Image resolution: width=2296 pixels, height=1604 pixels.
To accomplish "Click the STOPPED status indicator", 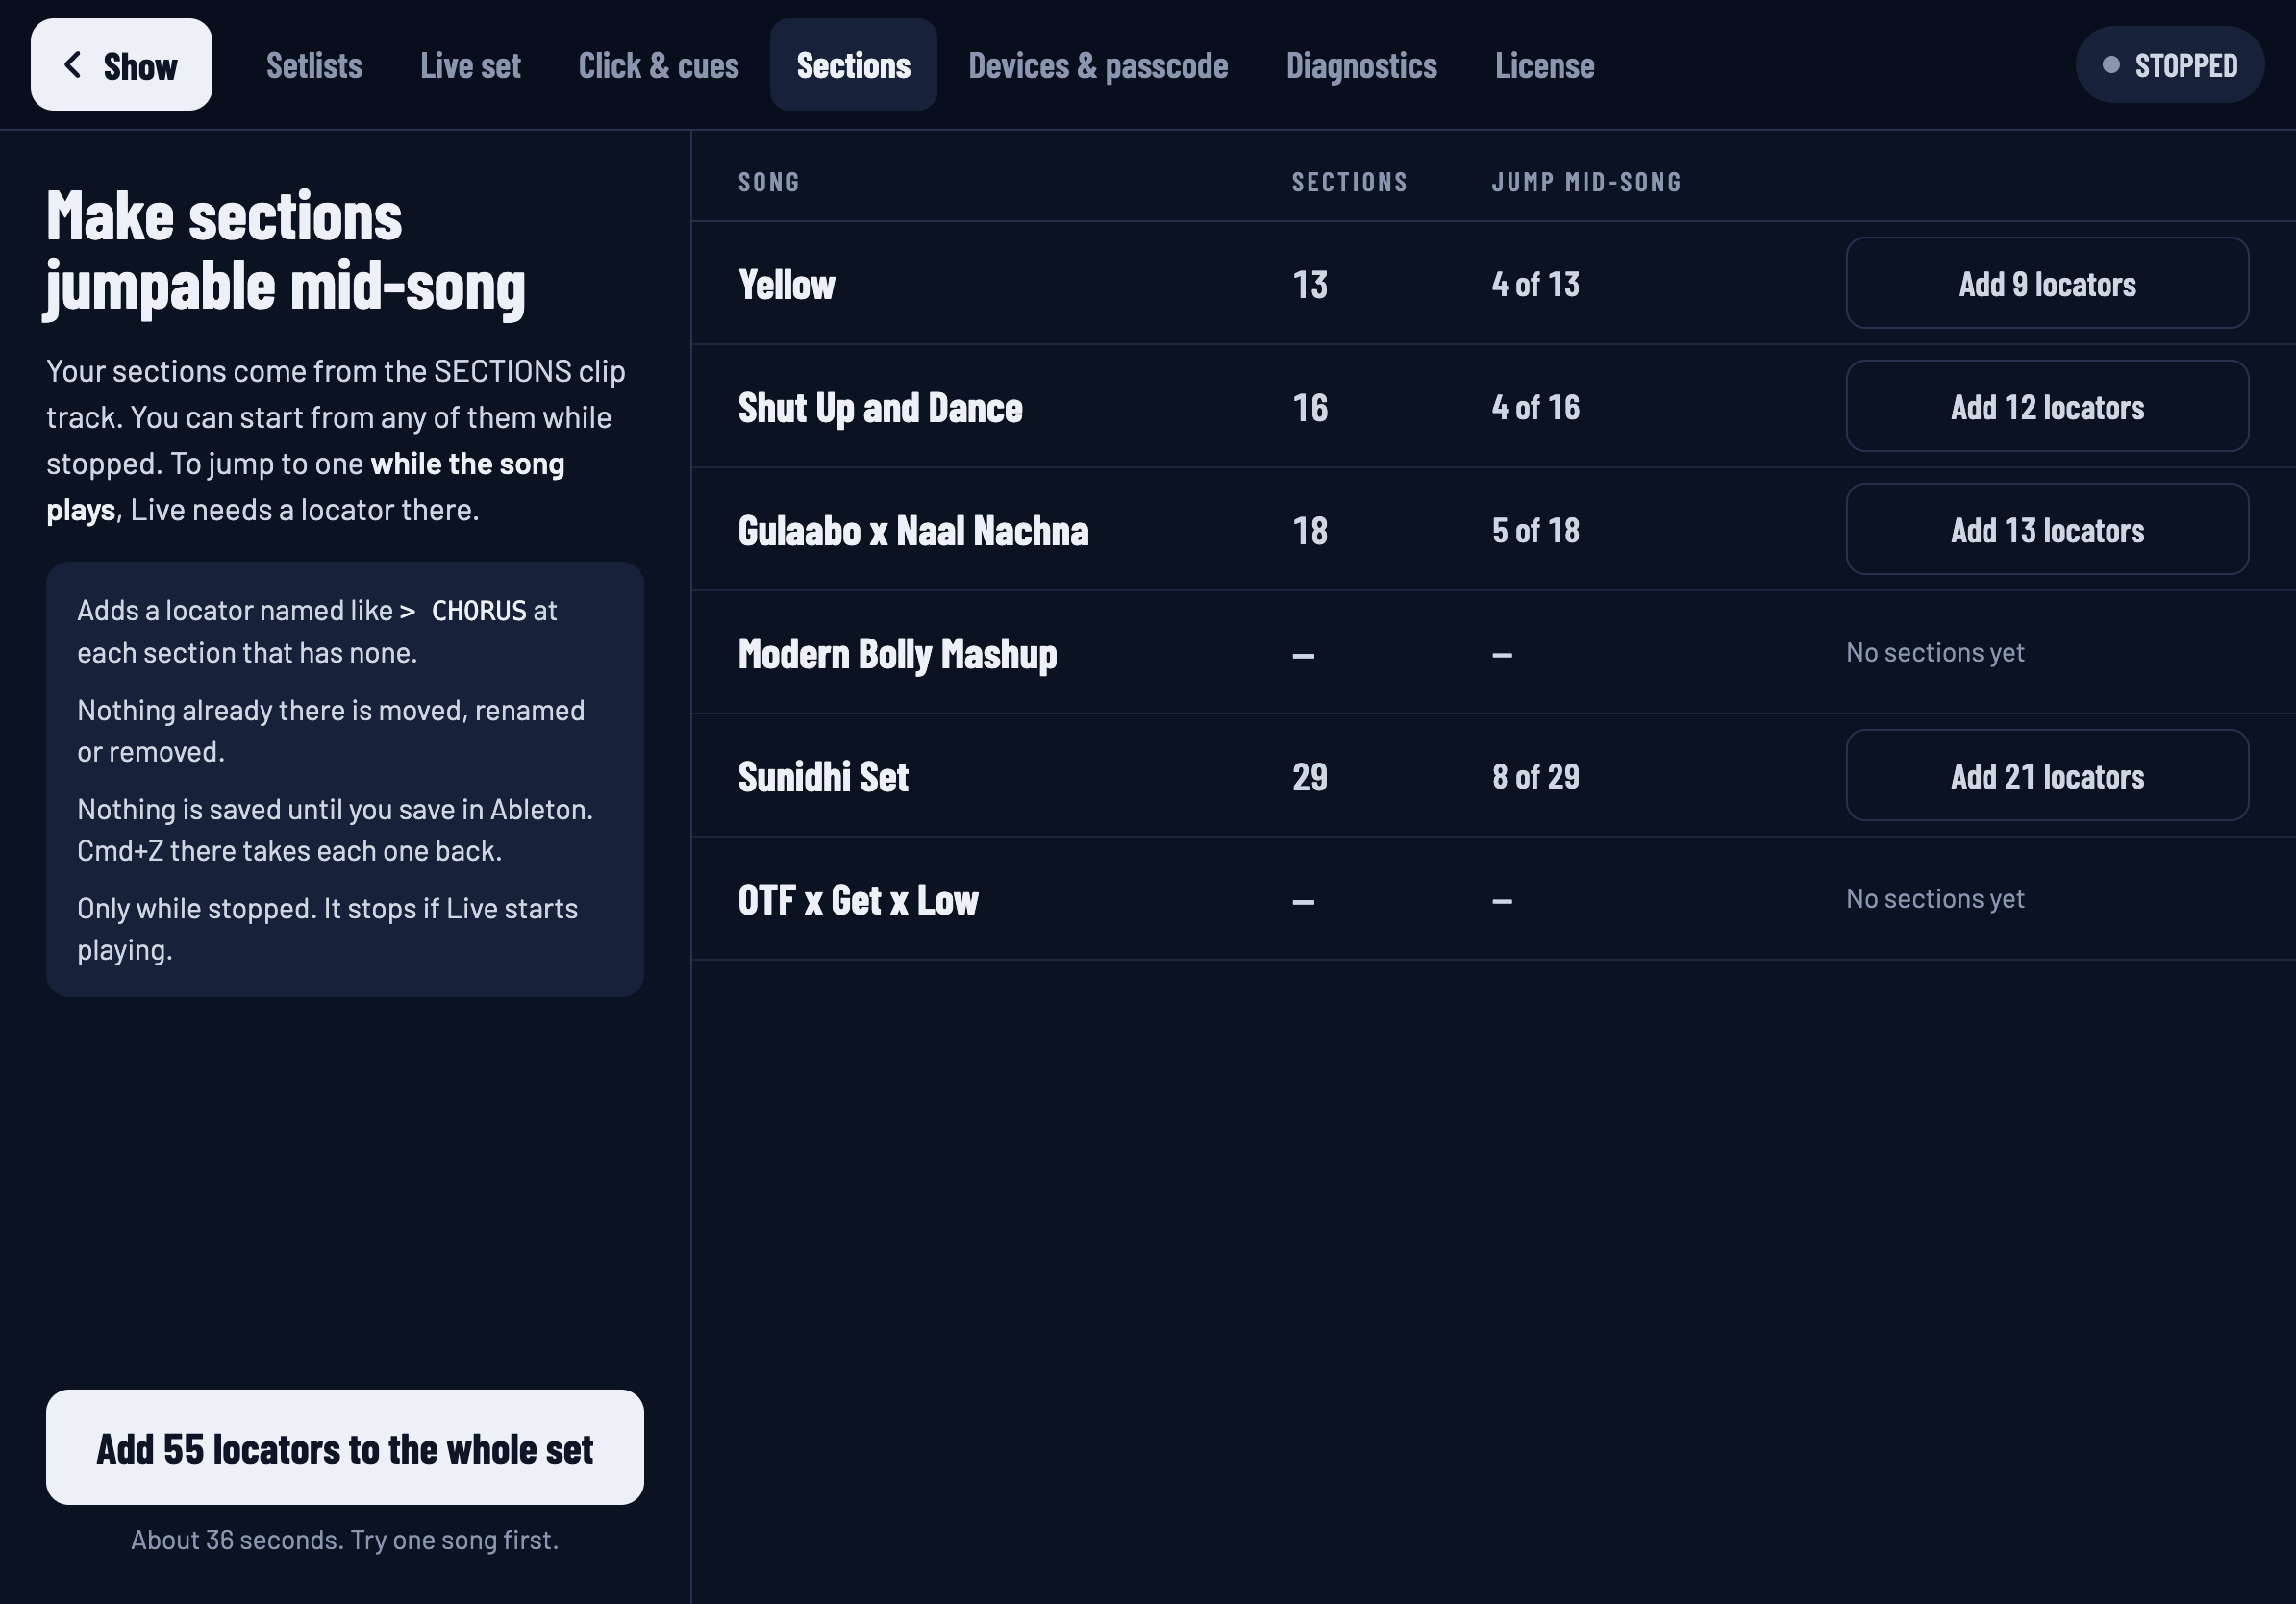I will pos(2169,65).
